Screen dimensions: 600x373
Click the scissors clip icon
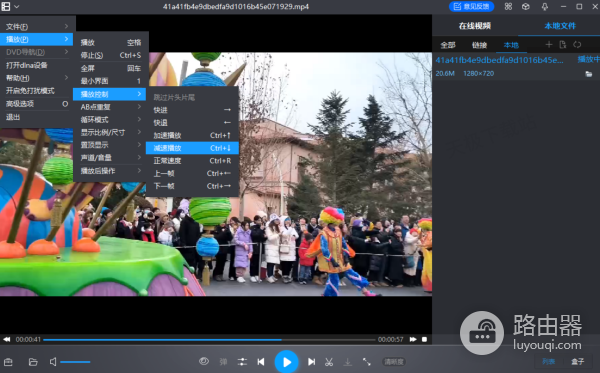pyautogui.click(x=329, y=362)
